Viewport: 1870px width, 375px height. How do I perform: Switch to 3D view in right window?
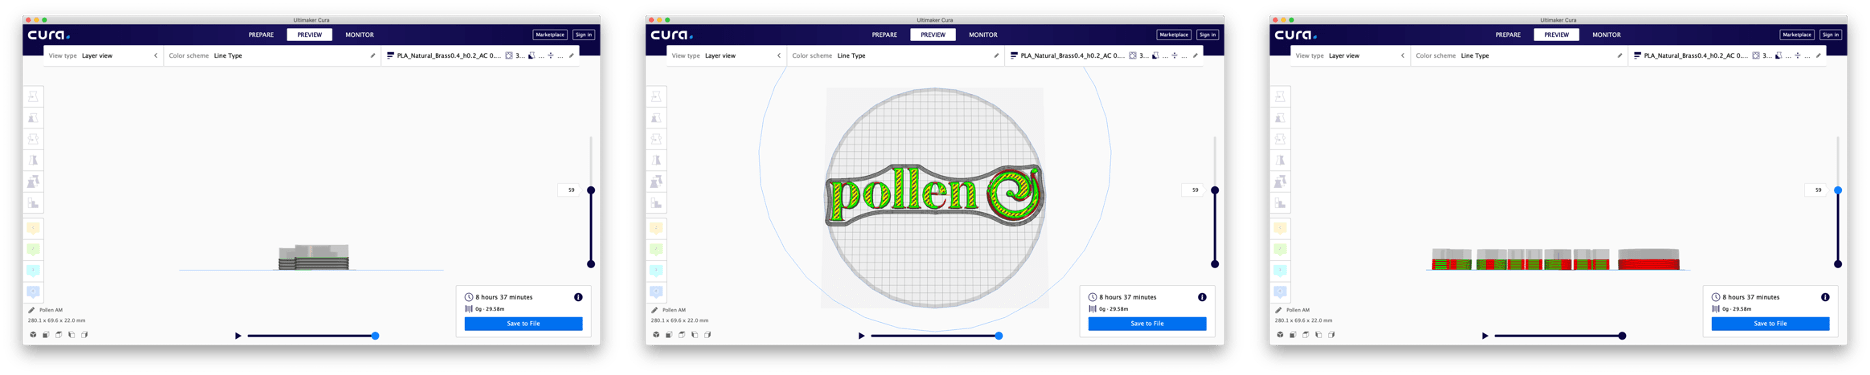click(1280, 334)
